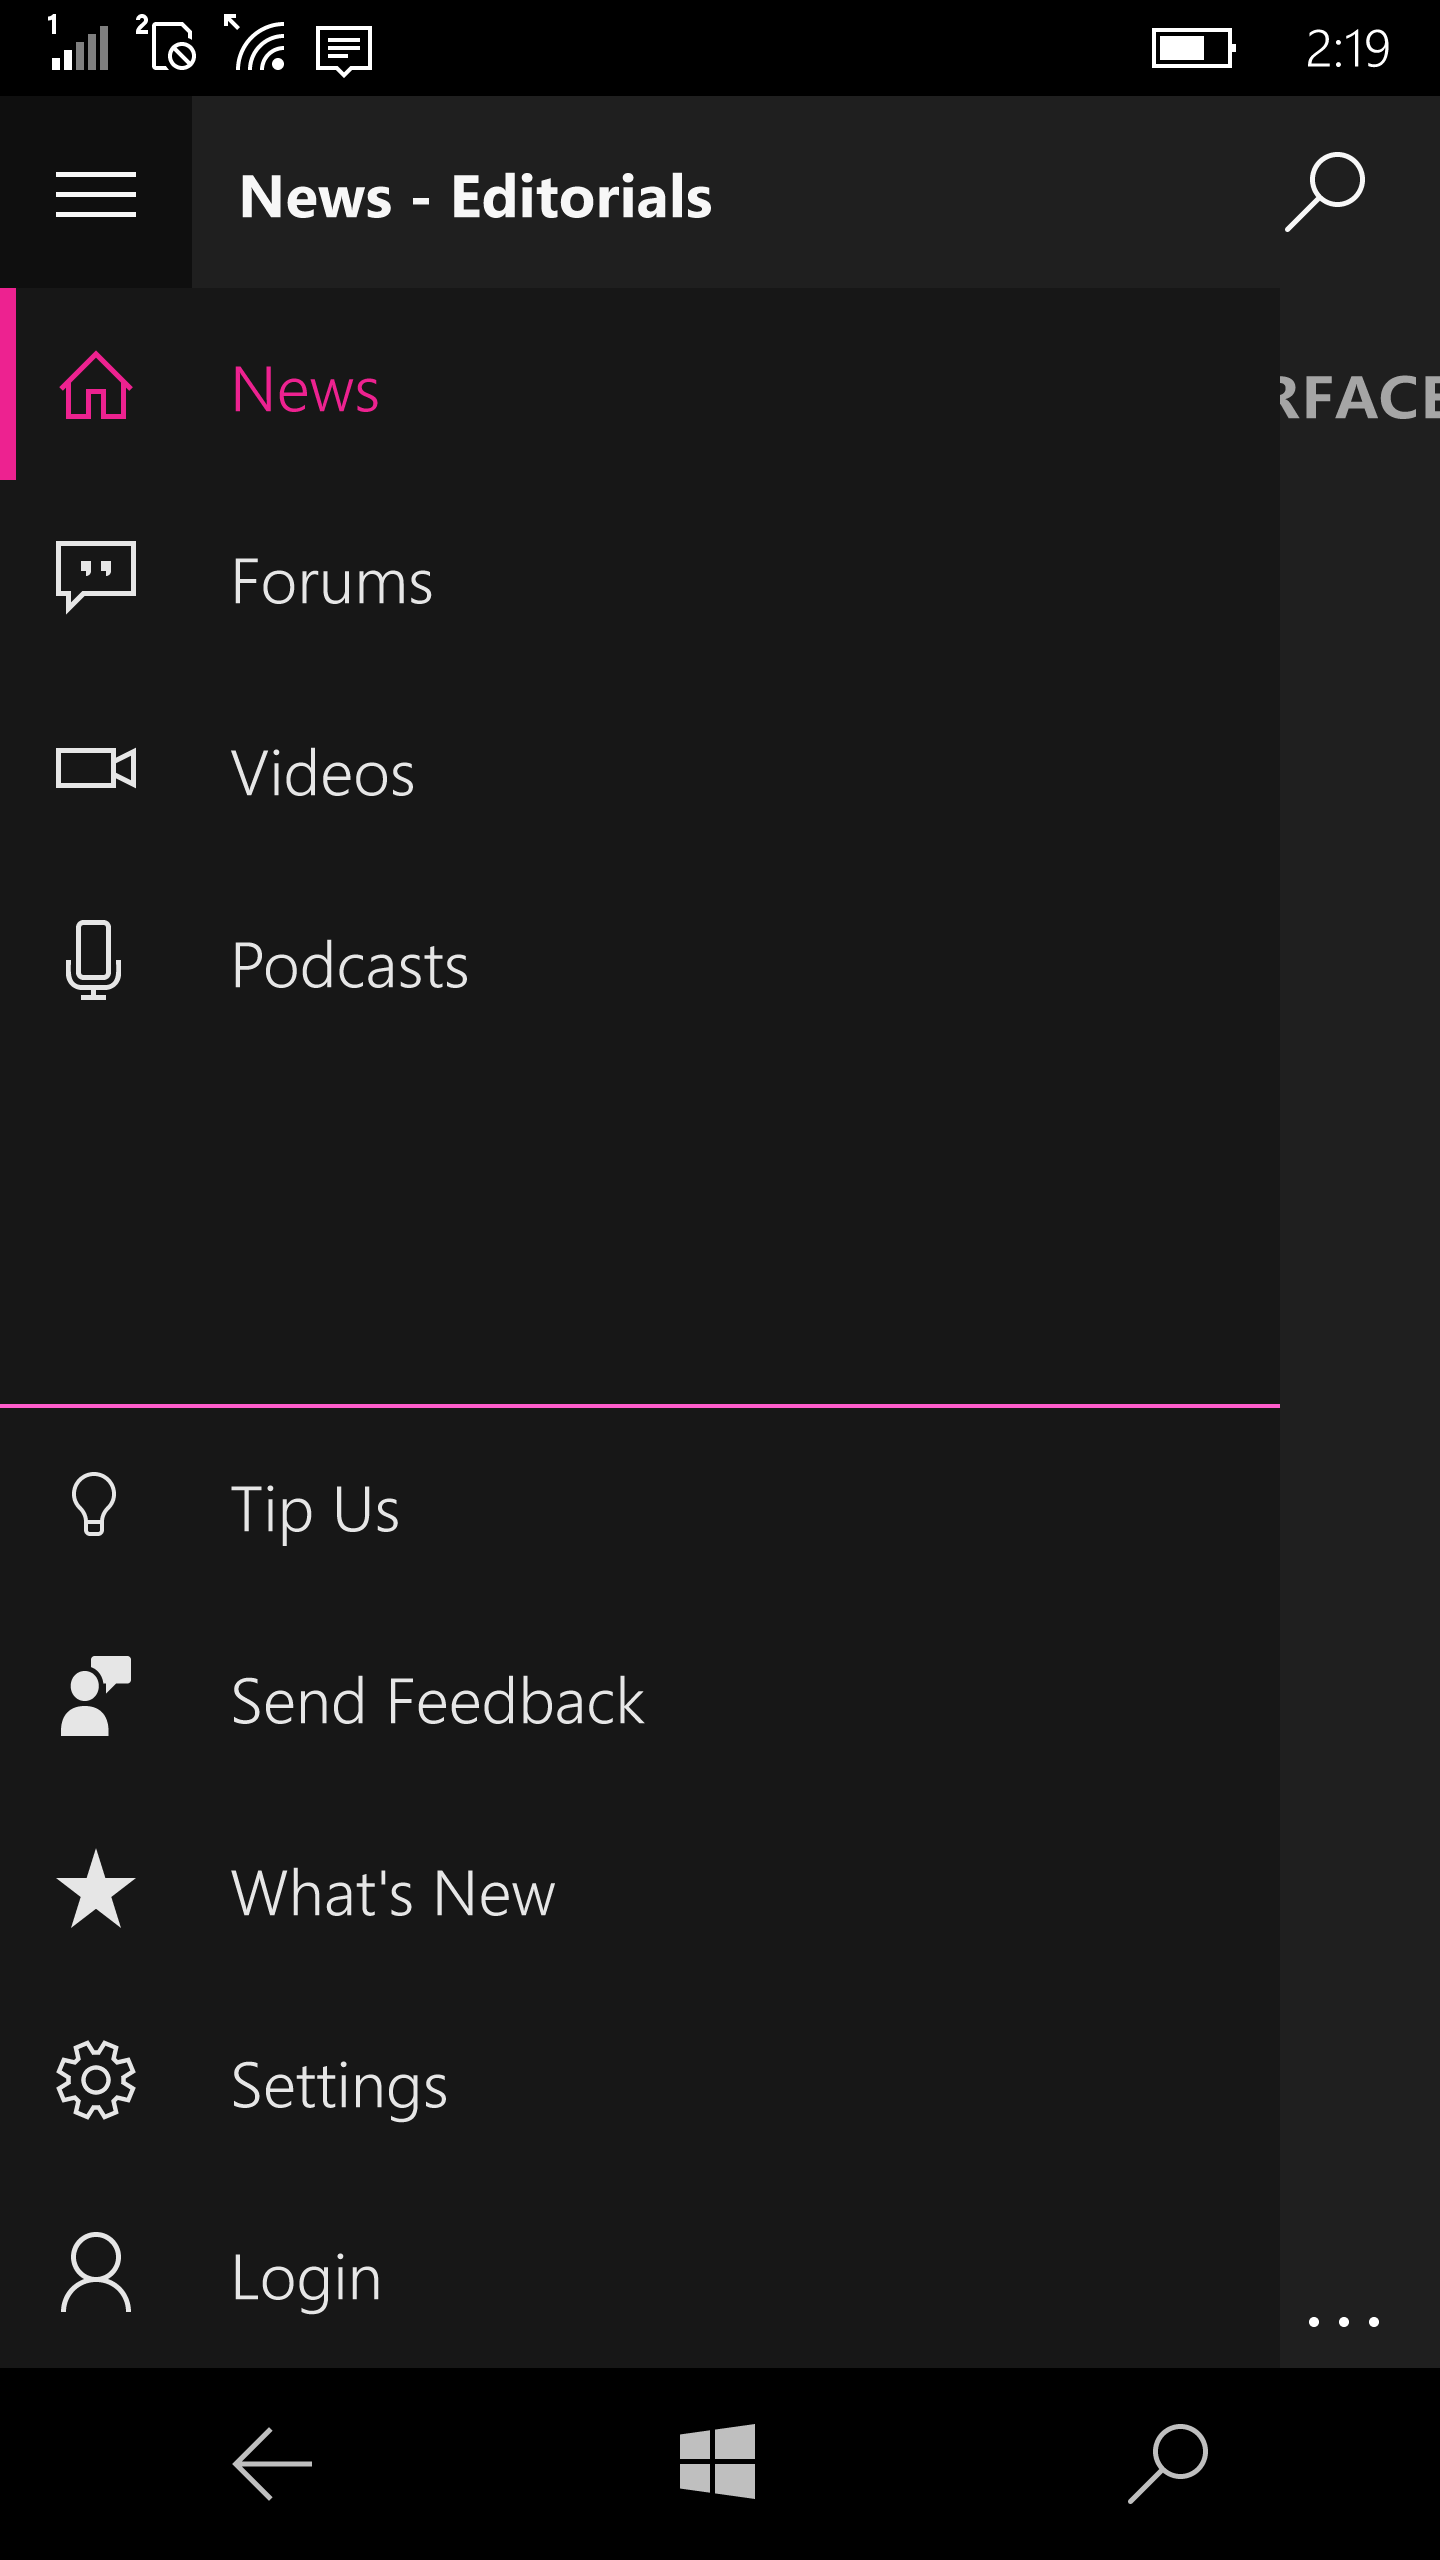Show What's New
1440x2560 pixels.
(393, 1893)
